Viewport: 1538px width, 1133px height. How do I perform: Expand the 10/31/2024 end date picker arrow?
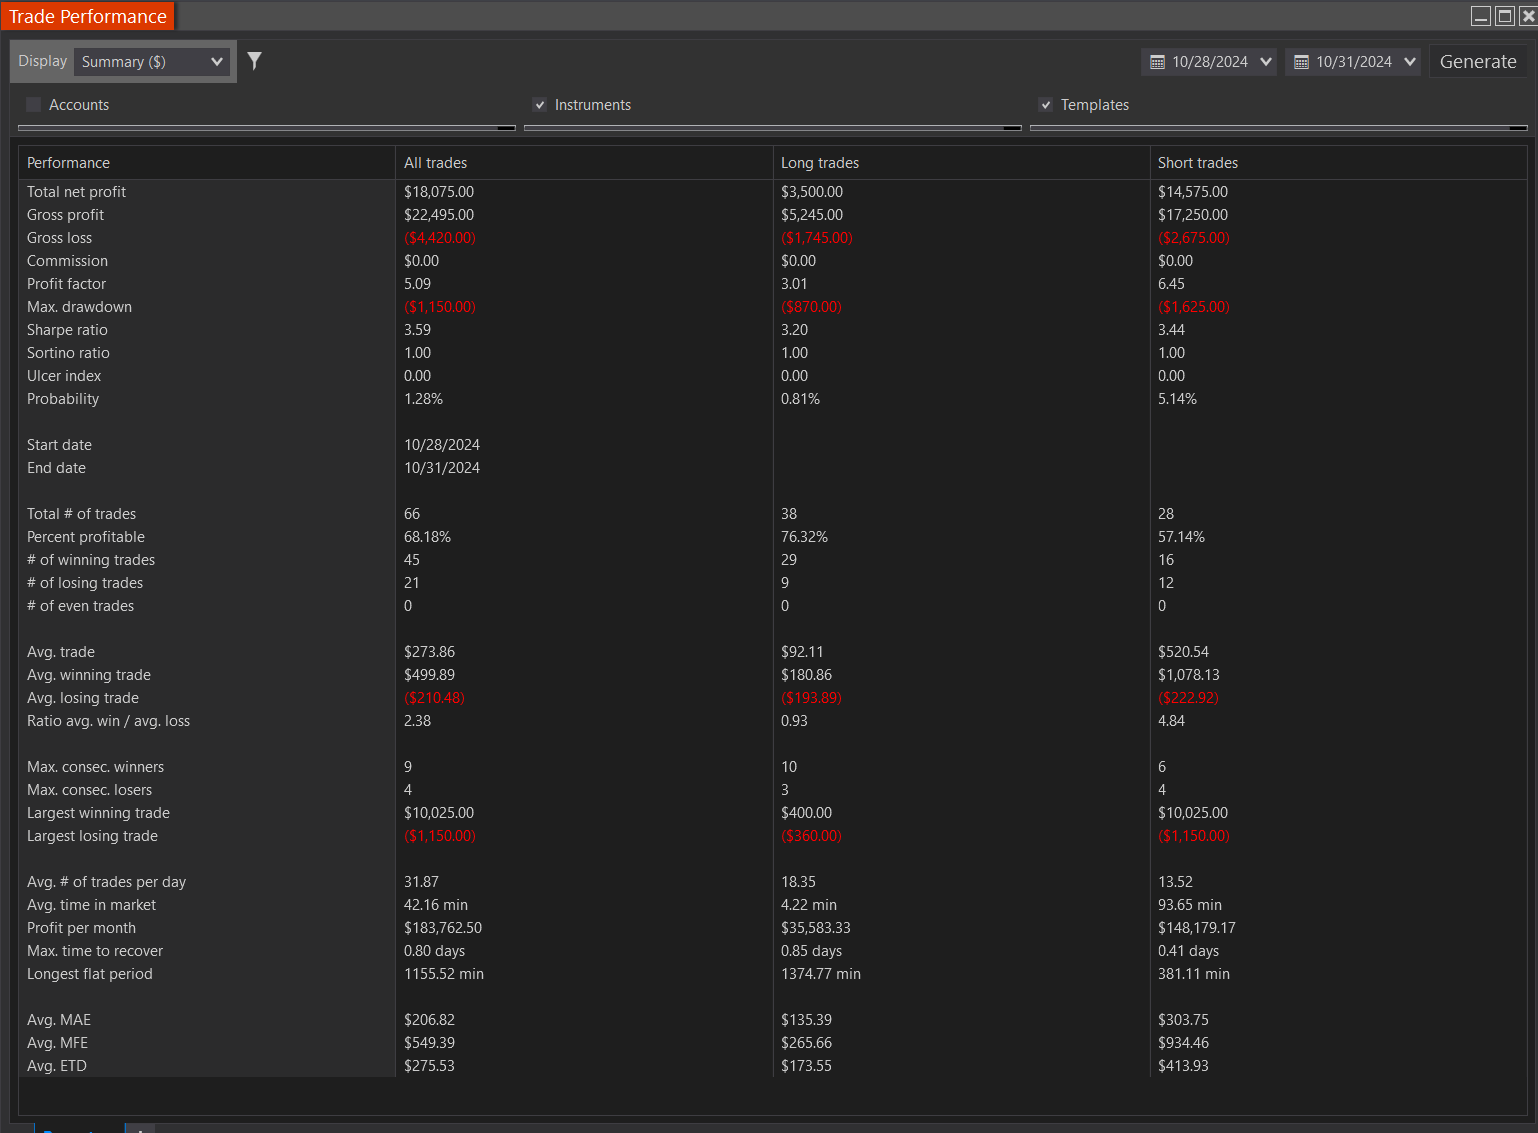(x=1410, y=62)
